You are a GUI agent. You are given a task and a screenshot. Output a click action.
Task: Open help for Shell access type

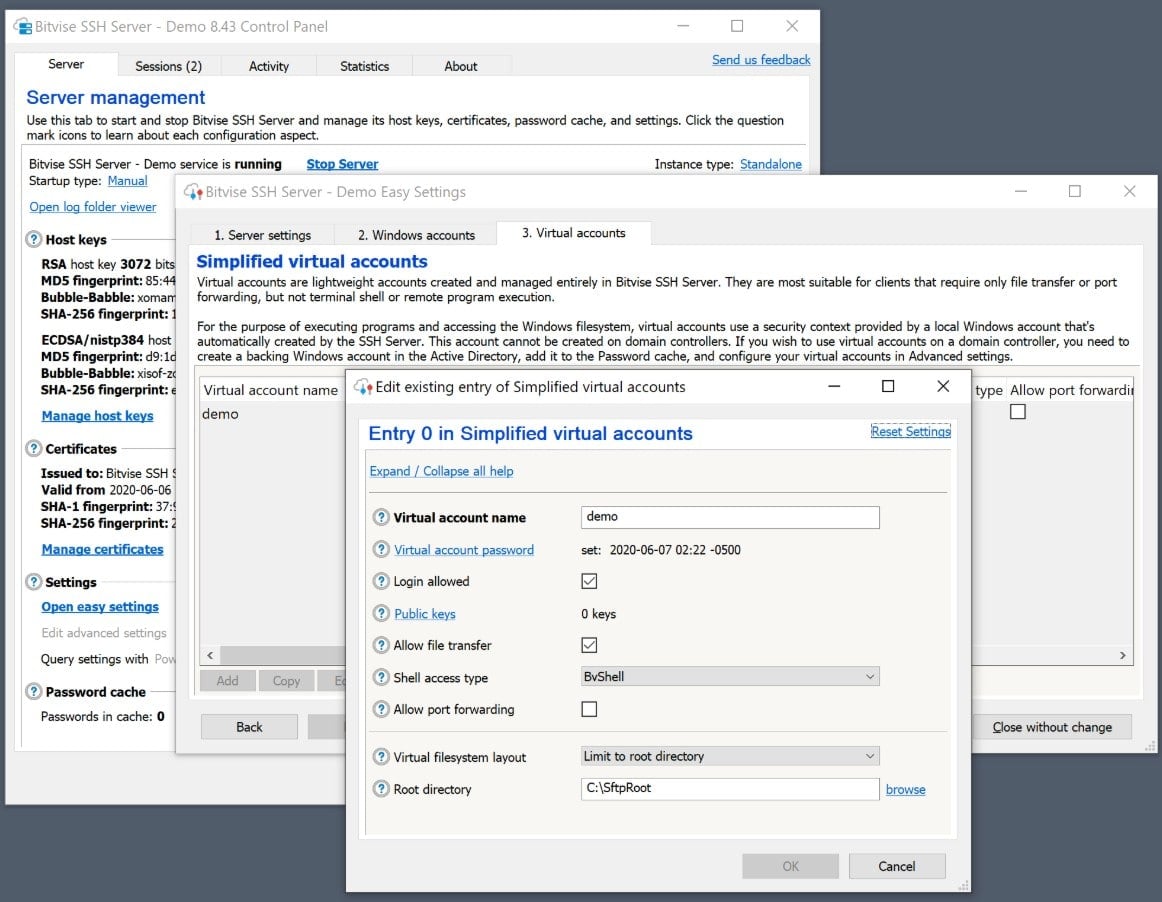tap(381, 677)
